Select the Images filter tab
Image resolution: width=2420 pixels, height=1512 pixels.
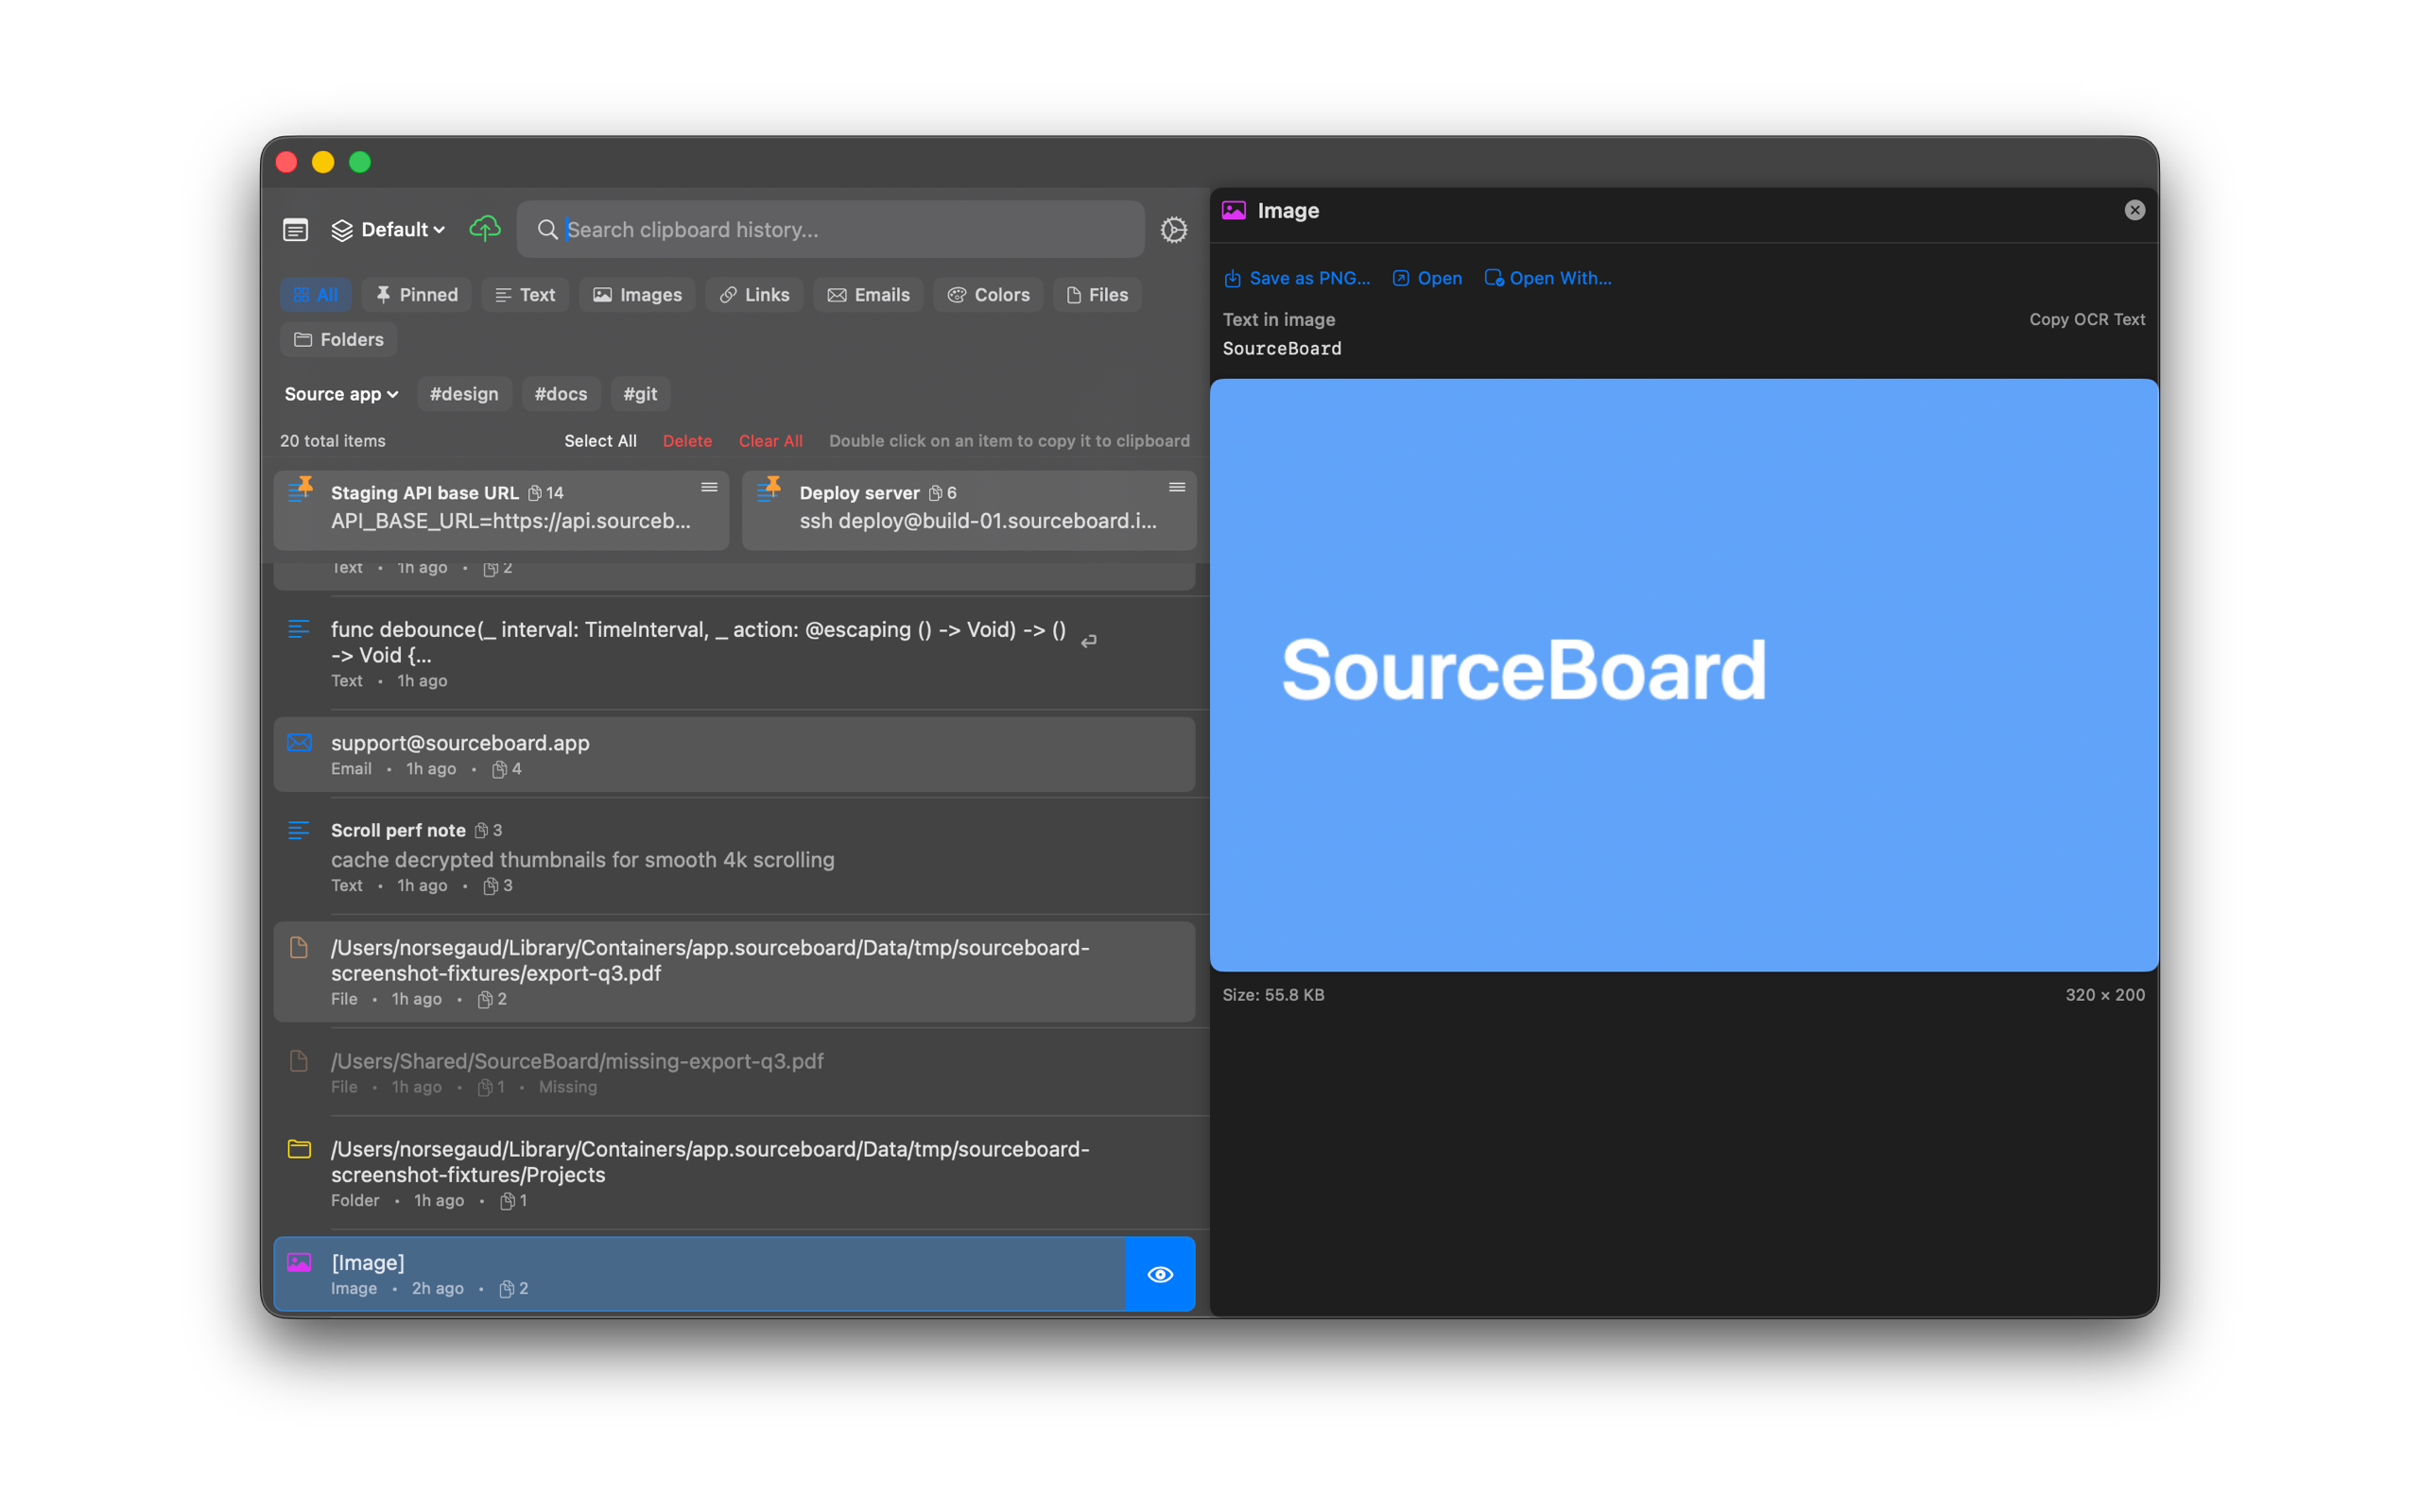pyautogui.click(x=637, y=294)
